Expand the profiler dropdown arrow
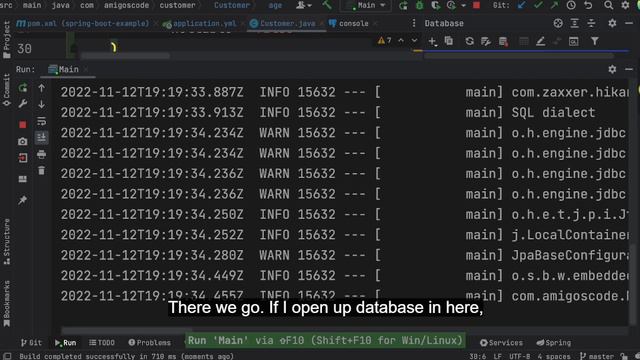 pyautogui.click(x=463, y=6)
